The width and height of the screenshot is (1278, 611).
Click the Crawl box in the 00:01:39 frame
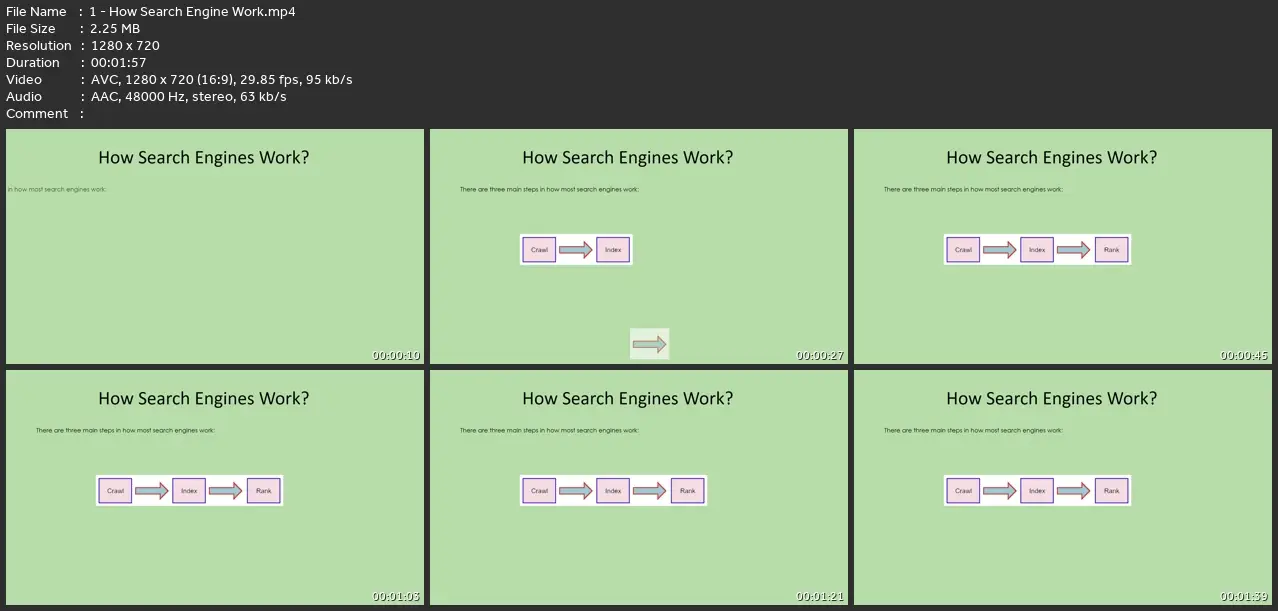click(x=963, y=491)
